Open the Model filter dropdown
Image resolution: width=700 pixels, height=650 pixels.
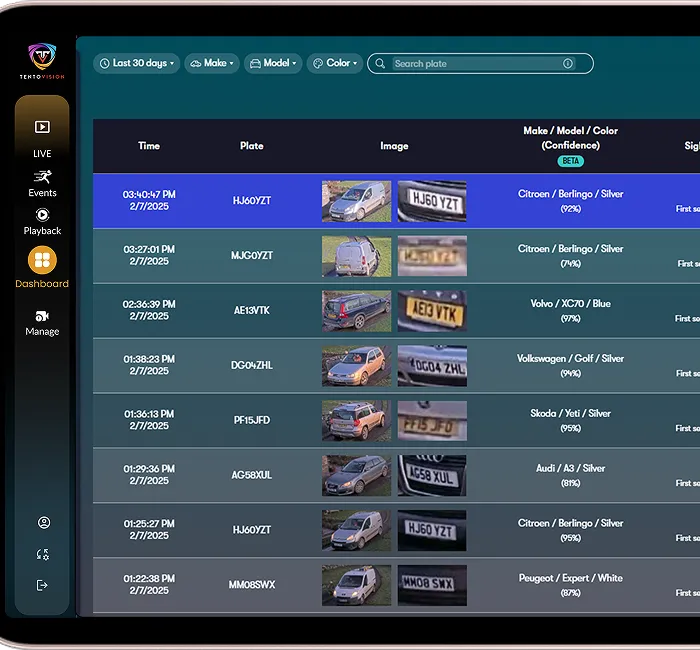(273, 63)
